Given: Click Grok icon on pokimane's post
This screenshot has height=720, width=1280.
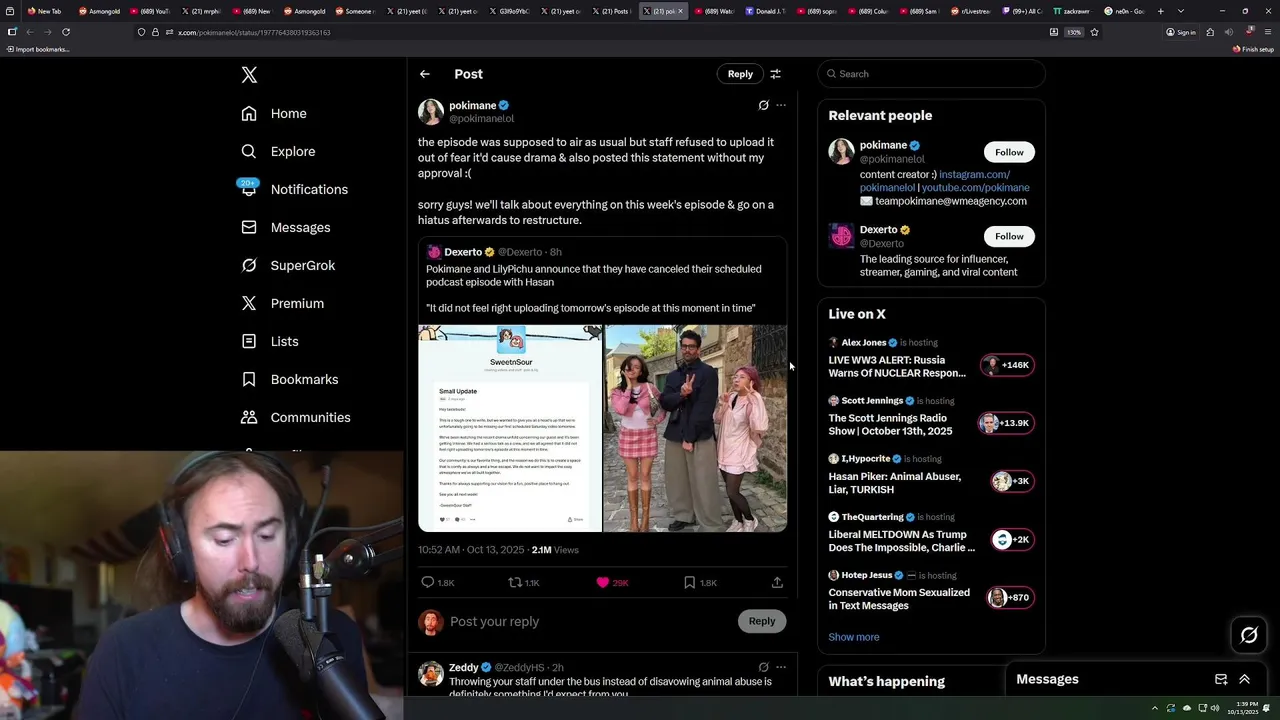Looking at the screenshot, I should click(763, 105).
